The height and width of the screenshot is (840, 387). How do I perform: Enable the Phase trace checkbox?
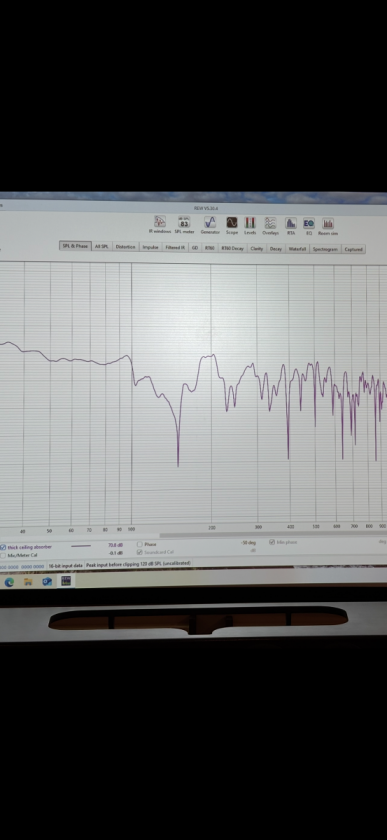[140, 544]
